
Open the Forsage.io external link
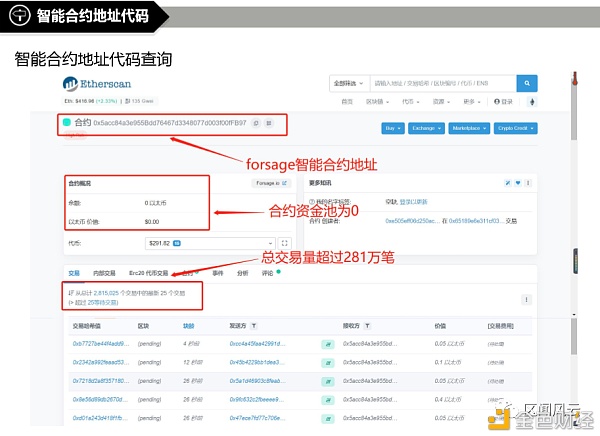coord(271,183)
